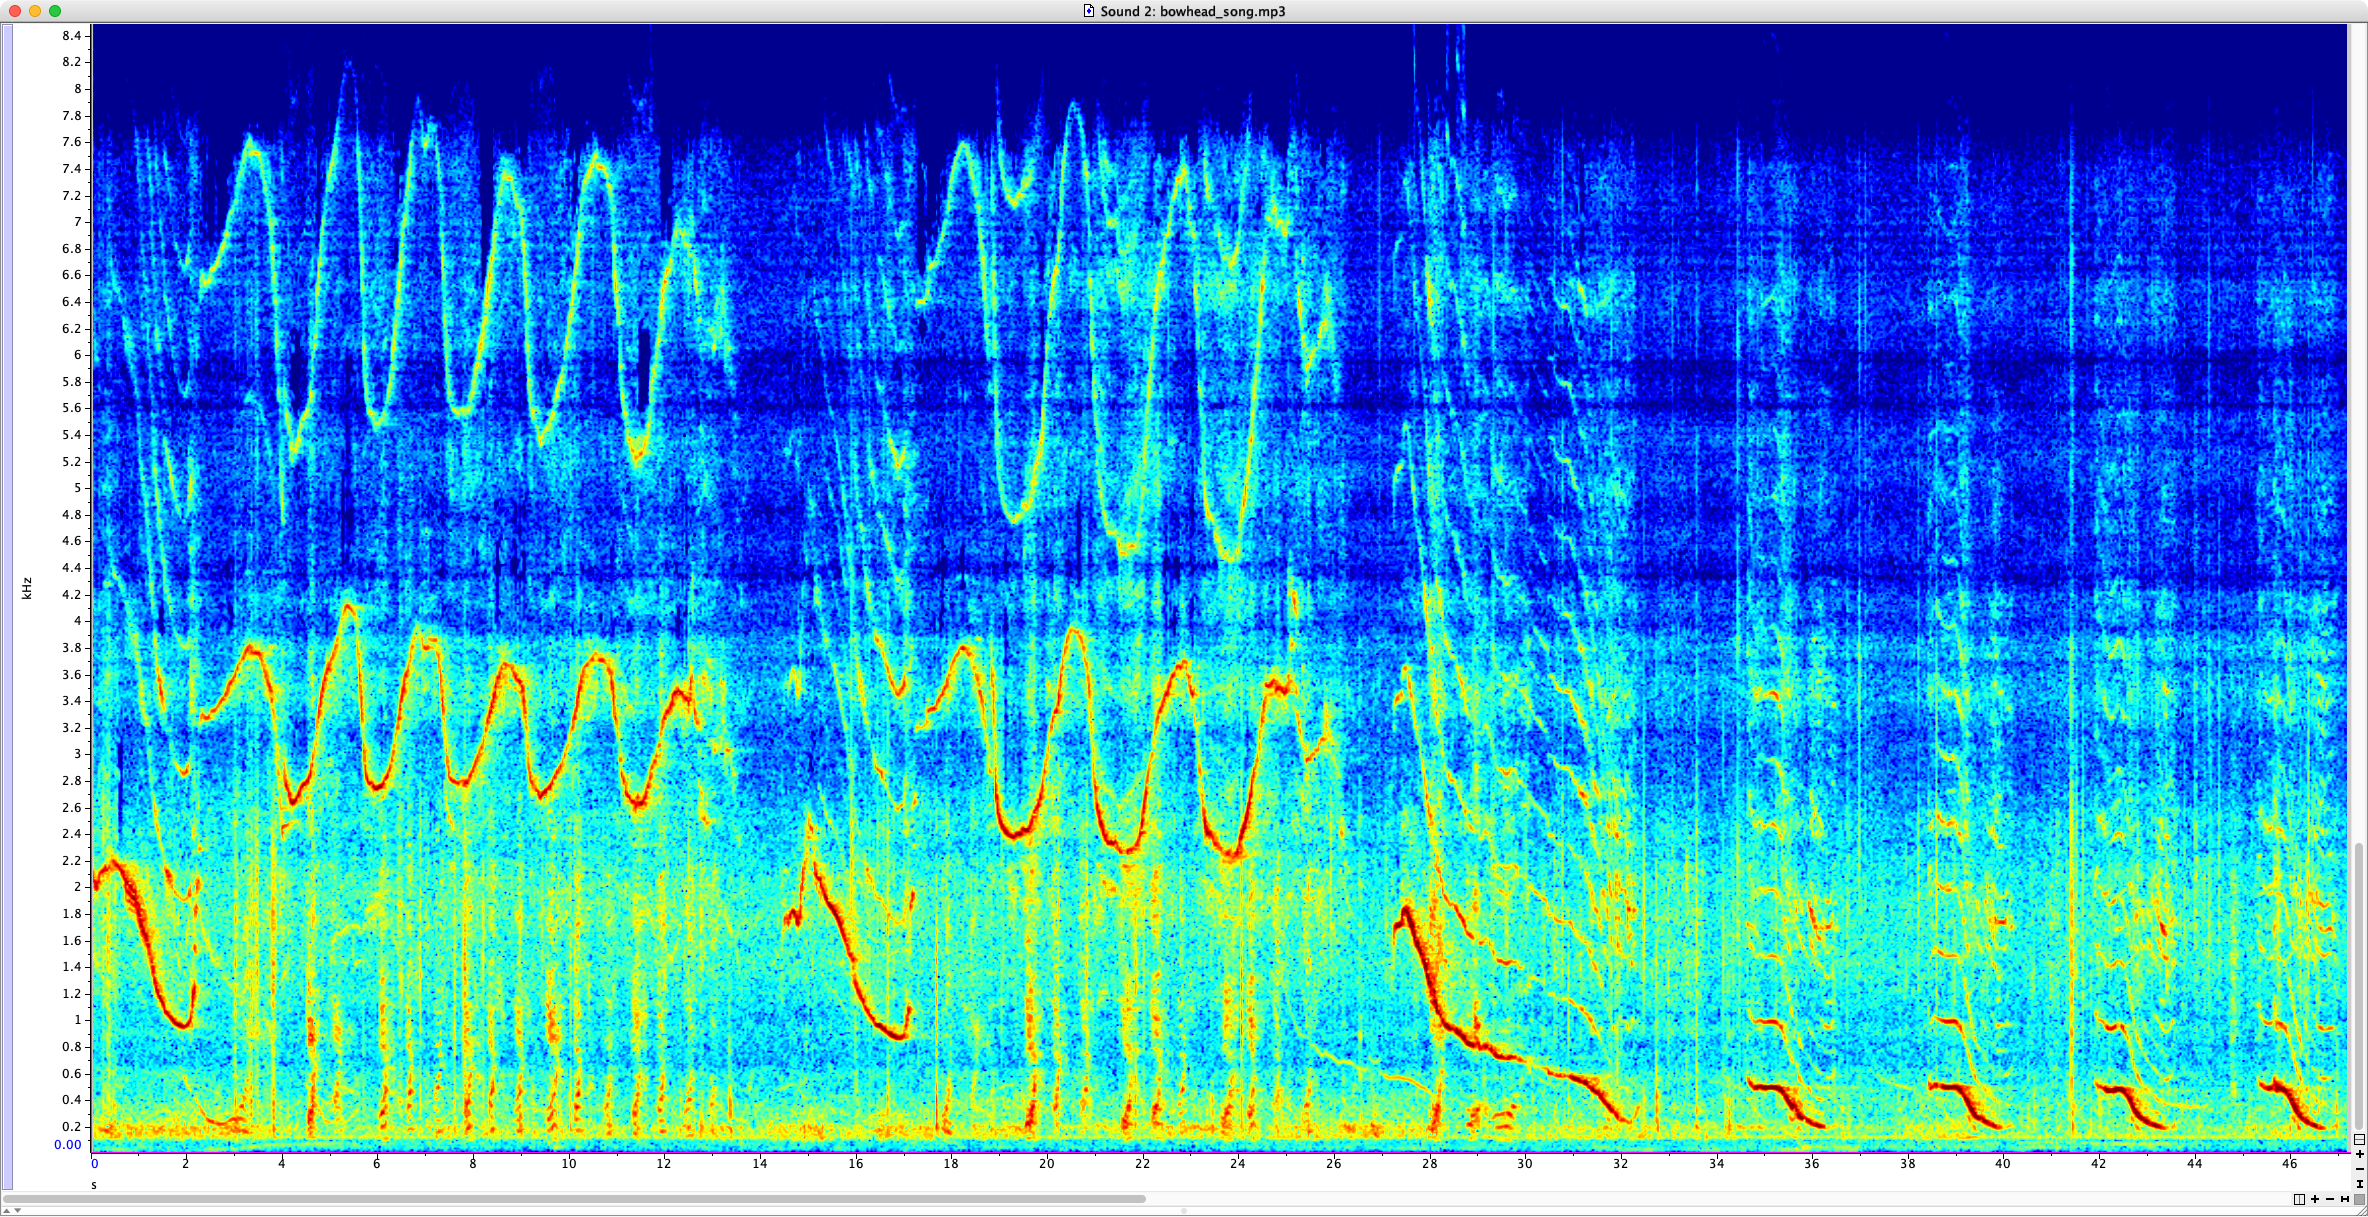Viewport: 2368px width, 1217px height.
Task: Click horizontal center-position icon with magenta line
Action: 2299,1199
